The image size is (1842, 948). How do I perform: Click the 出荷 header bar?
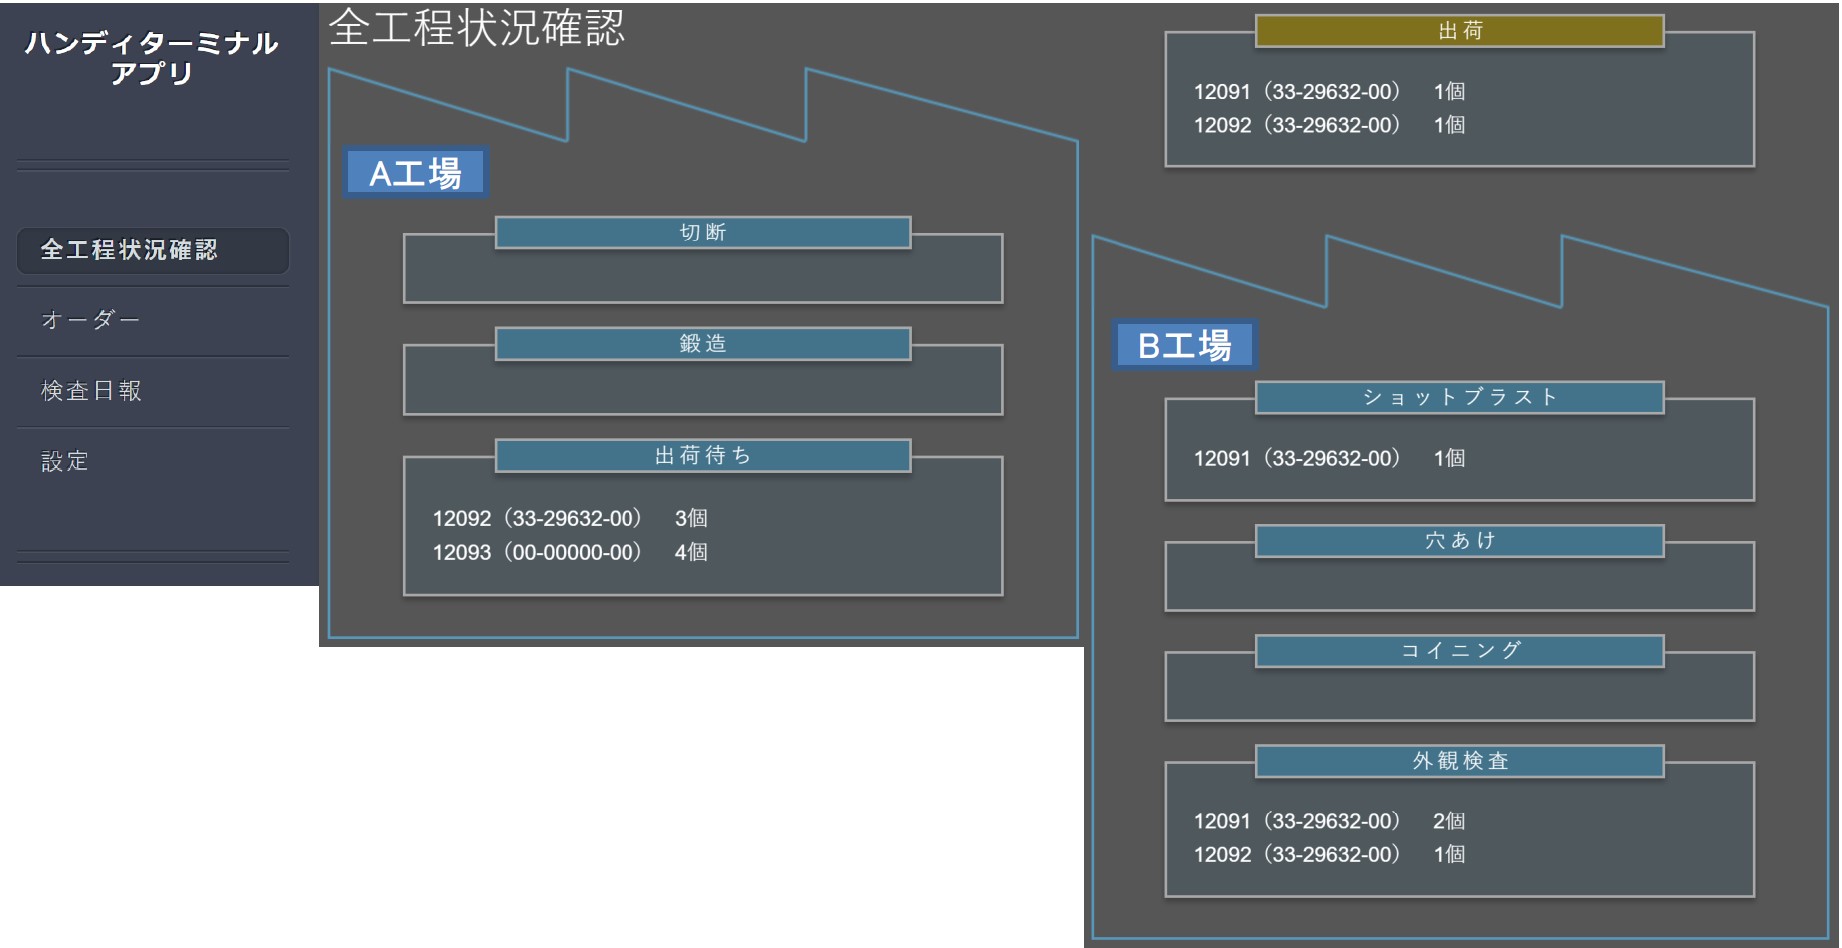coord(1460,31)
